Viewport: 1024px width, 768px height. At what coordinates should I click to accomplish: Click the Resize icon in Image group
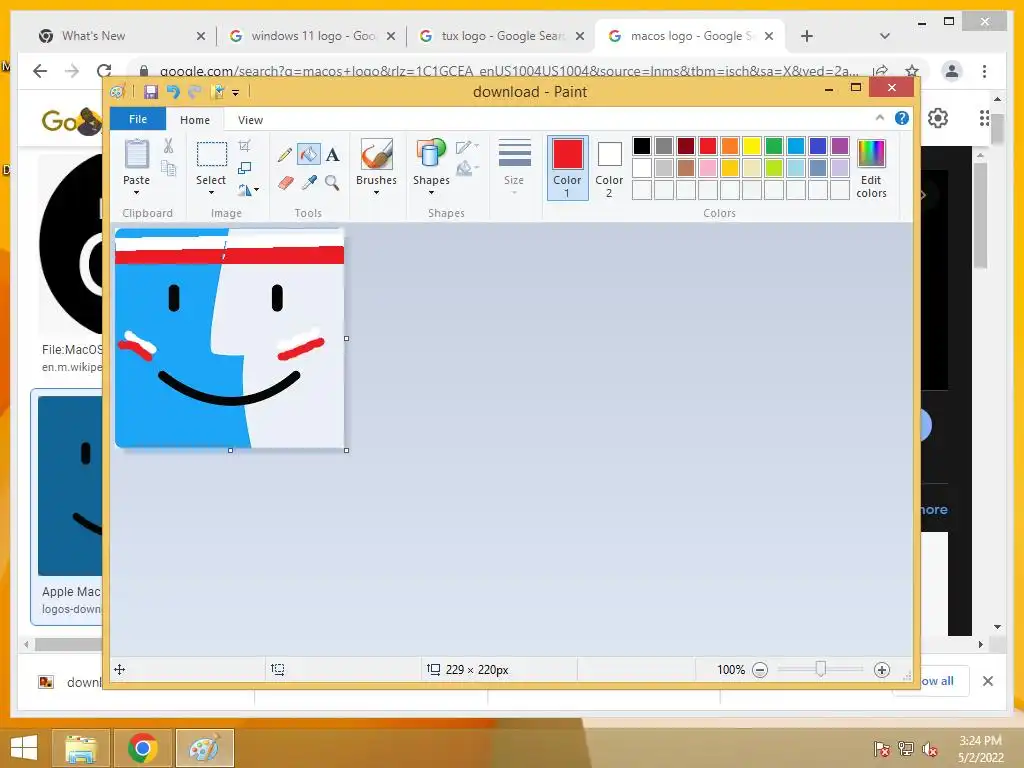tap(244, 168)
